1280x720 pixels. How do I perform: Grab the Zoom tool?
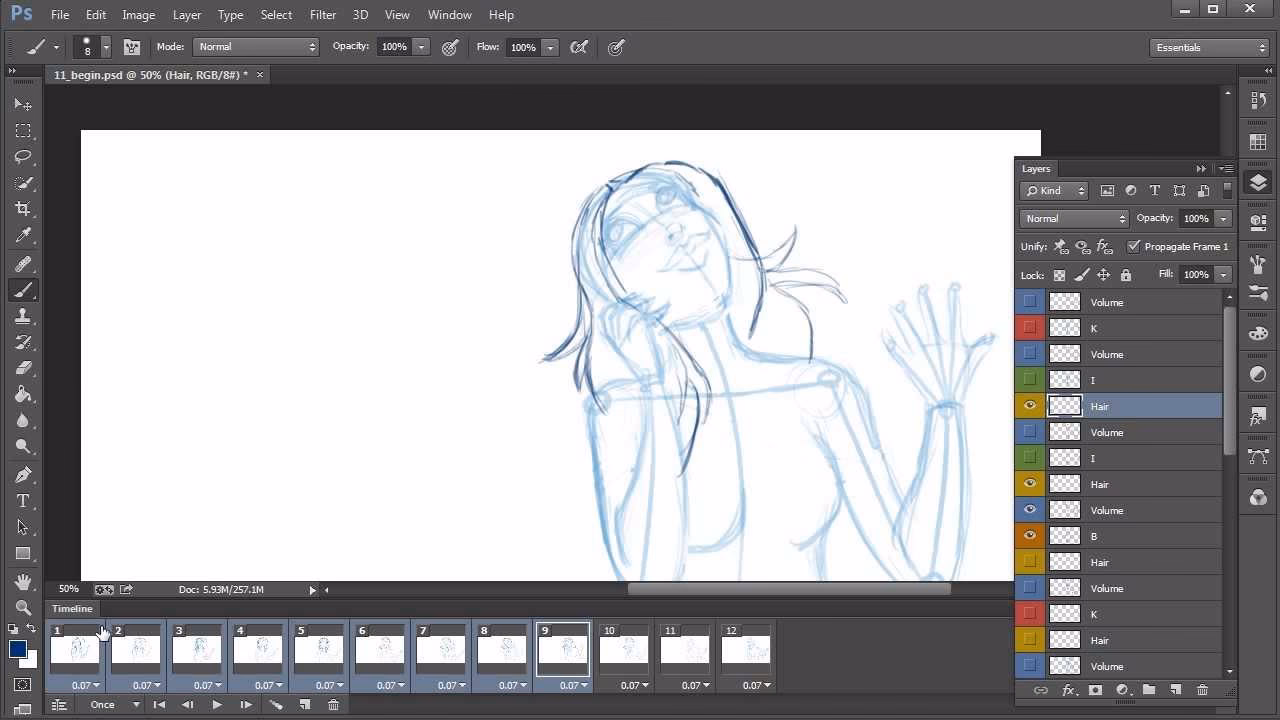[x=23, y=607]
